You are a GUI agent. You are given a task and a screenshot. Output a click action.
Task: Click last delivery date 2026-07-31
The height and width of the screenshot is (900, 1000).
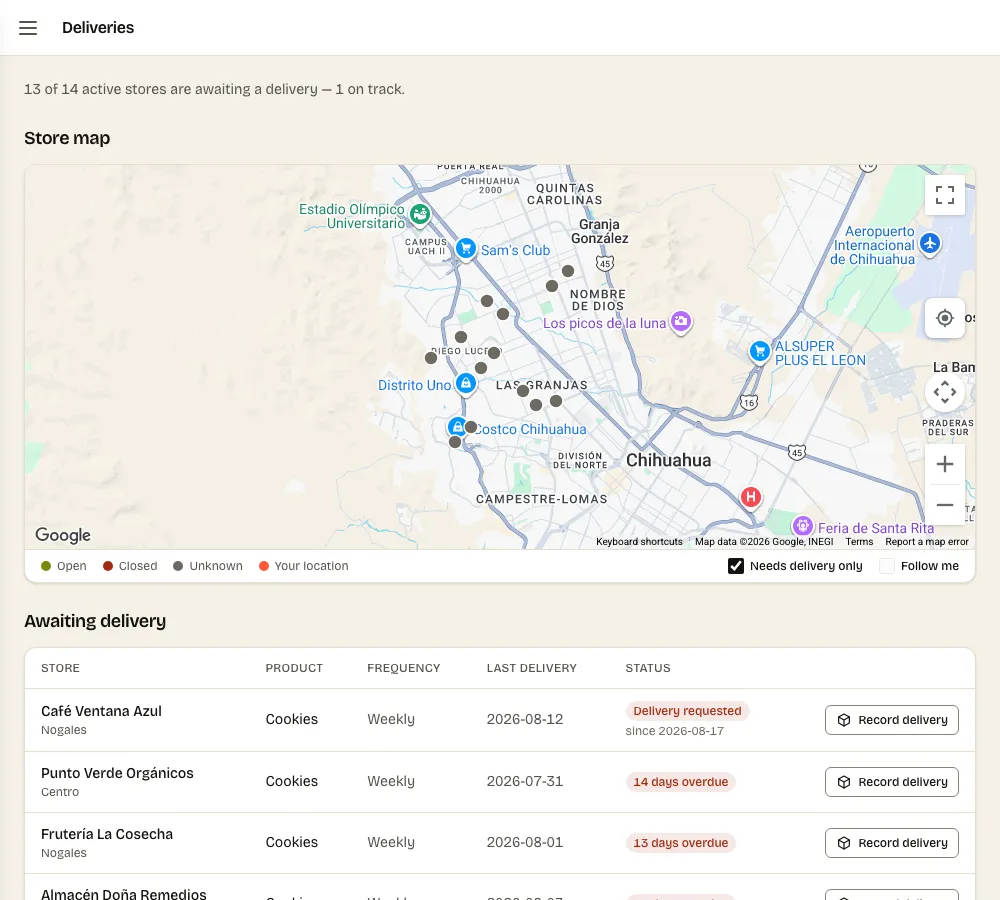525,781
